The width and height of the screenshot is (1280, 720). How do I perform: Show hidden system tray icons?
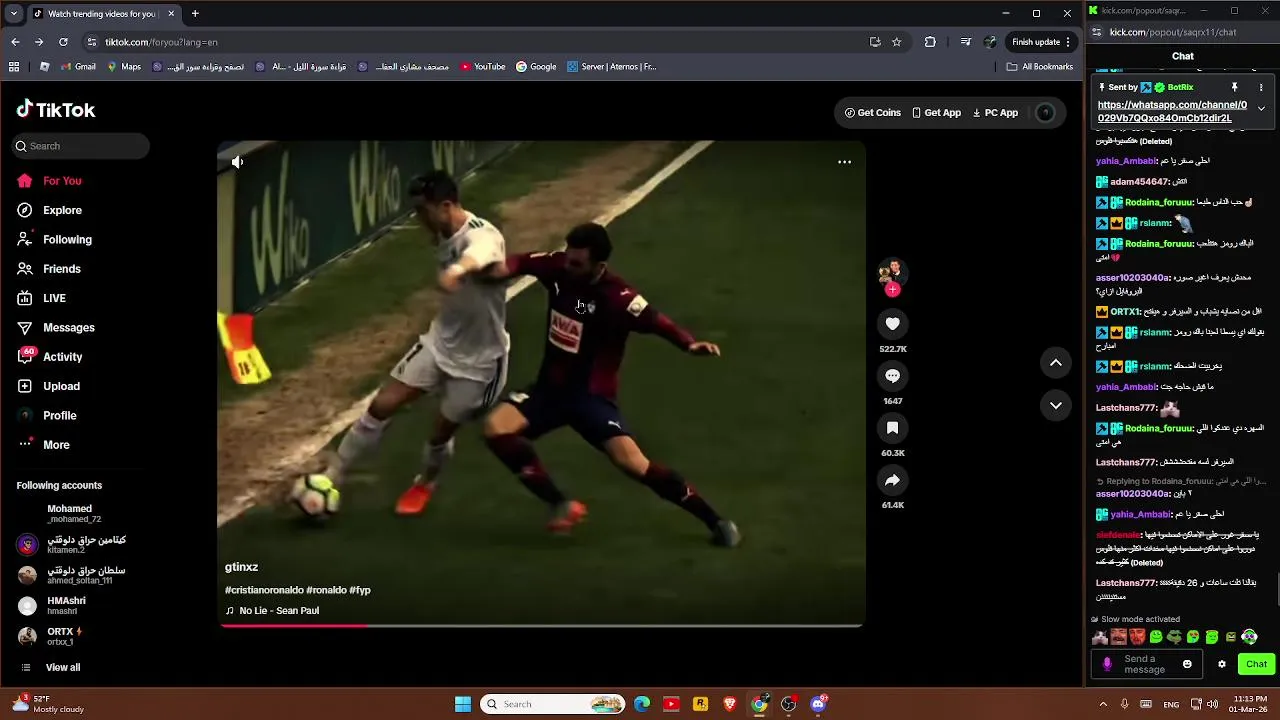pyautogui.click(x=1103, y=704)
